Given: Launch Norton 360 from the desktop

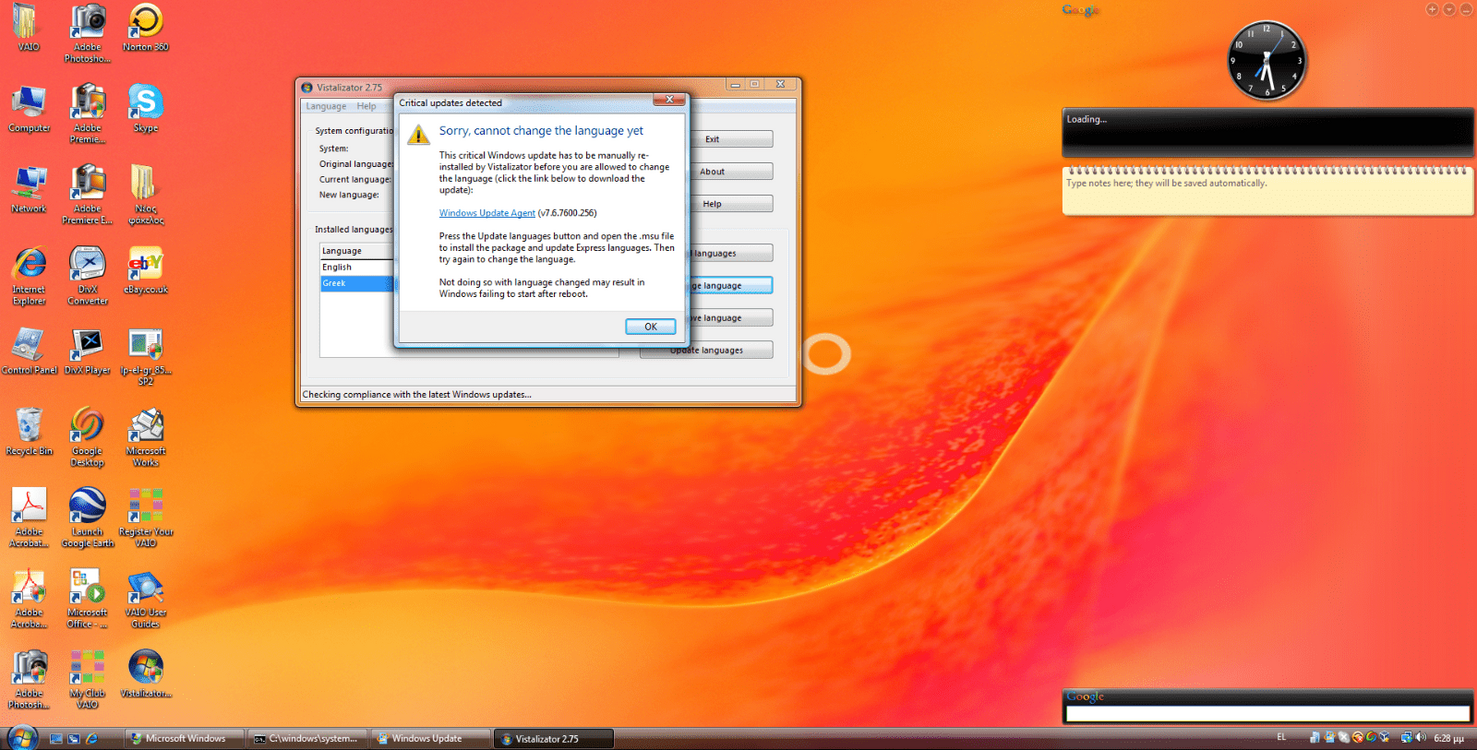Looking at the screenshot, I should point(145,27).
